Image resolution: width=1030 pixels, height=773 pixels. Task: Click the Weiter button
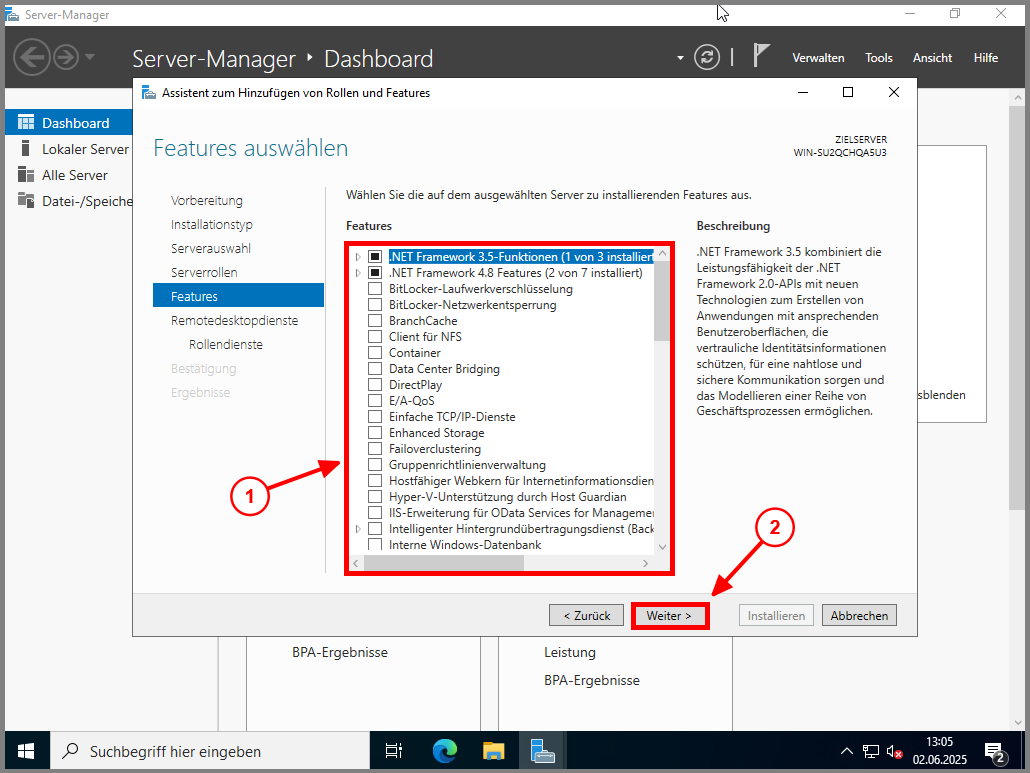pos(669,616)
